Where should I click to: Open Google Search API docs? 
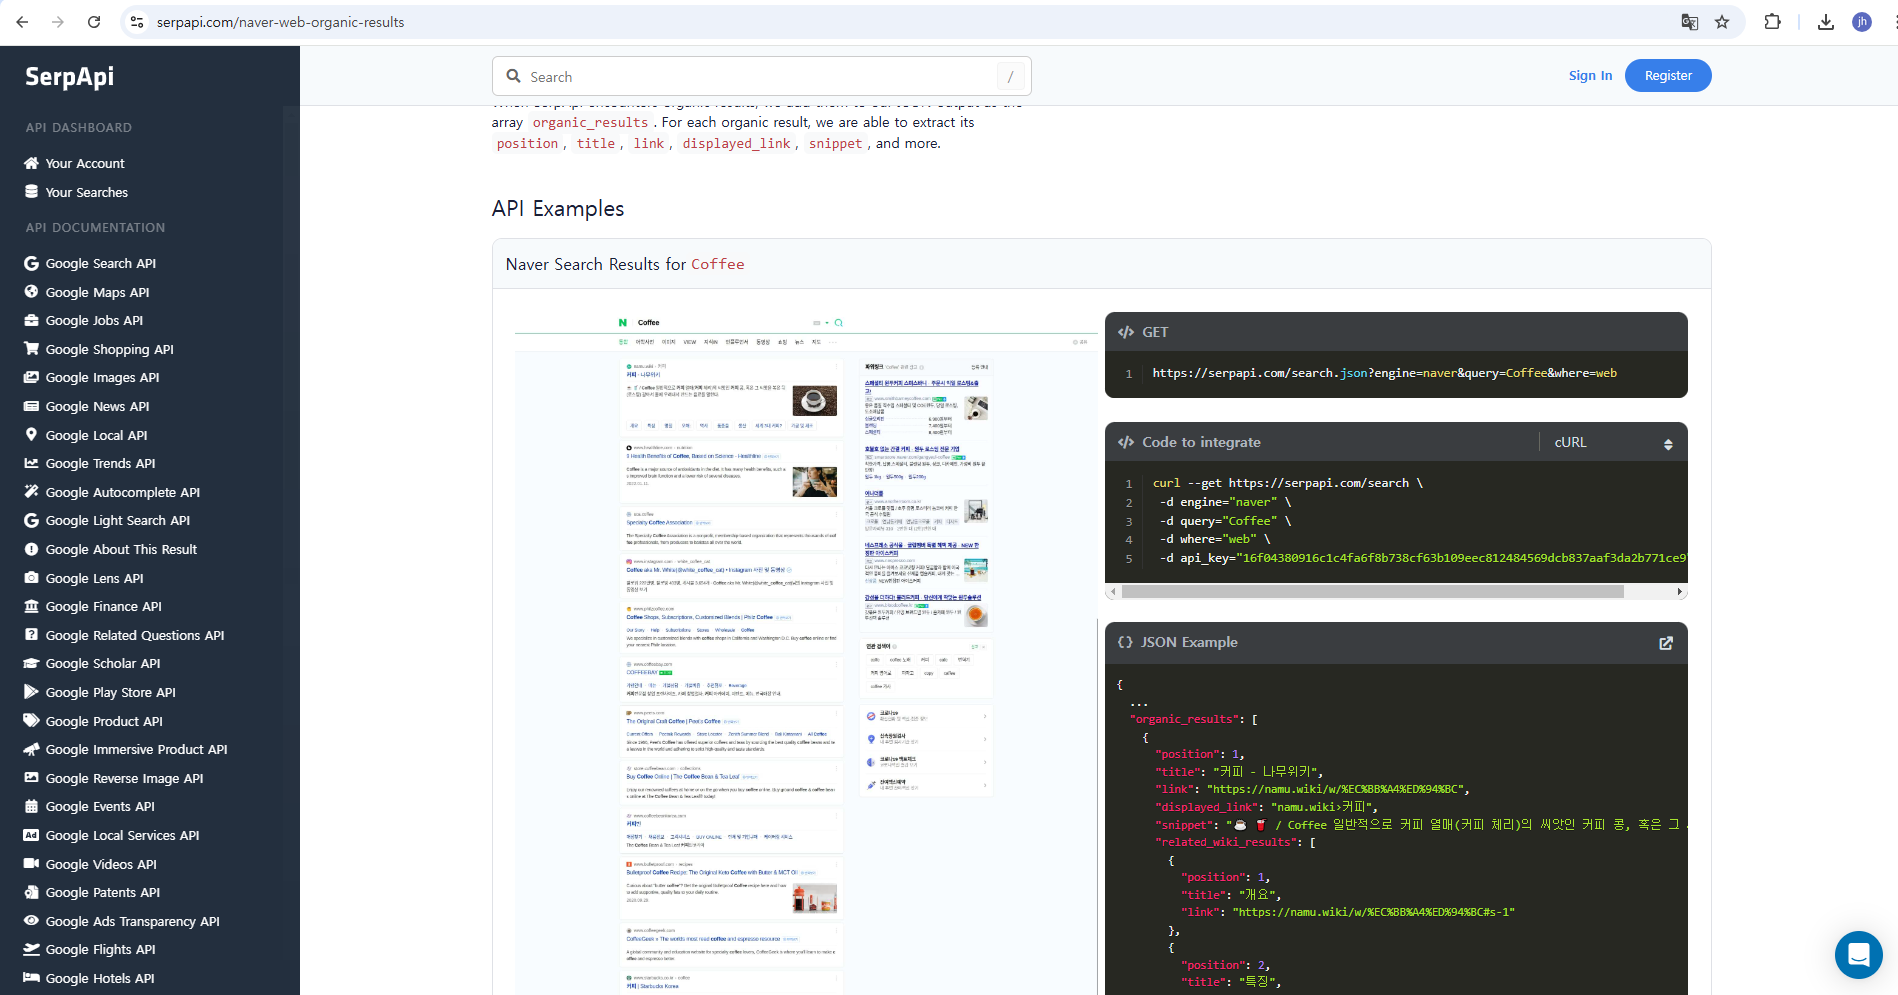(x=101, y=263)
